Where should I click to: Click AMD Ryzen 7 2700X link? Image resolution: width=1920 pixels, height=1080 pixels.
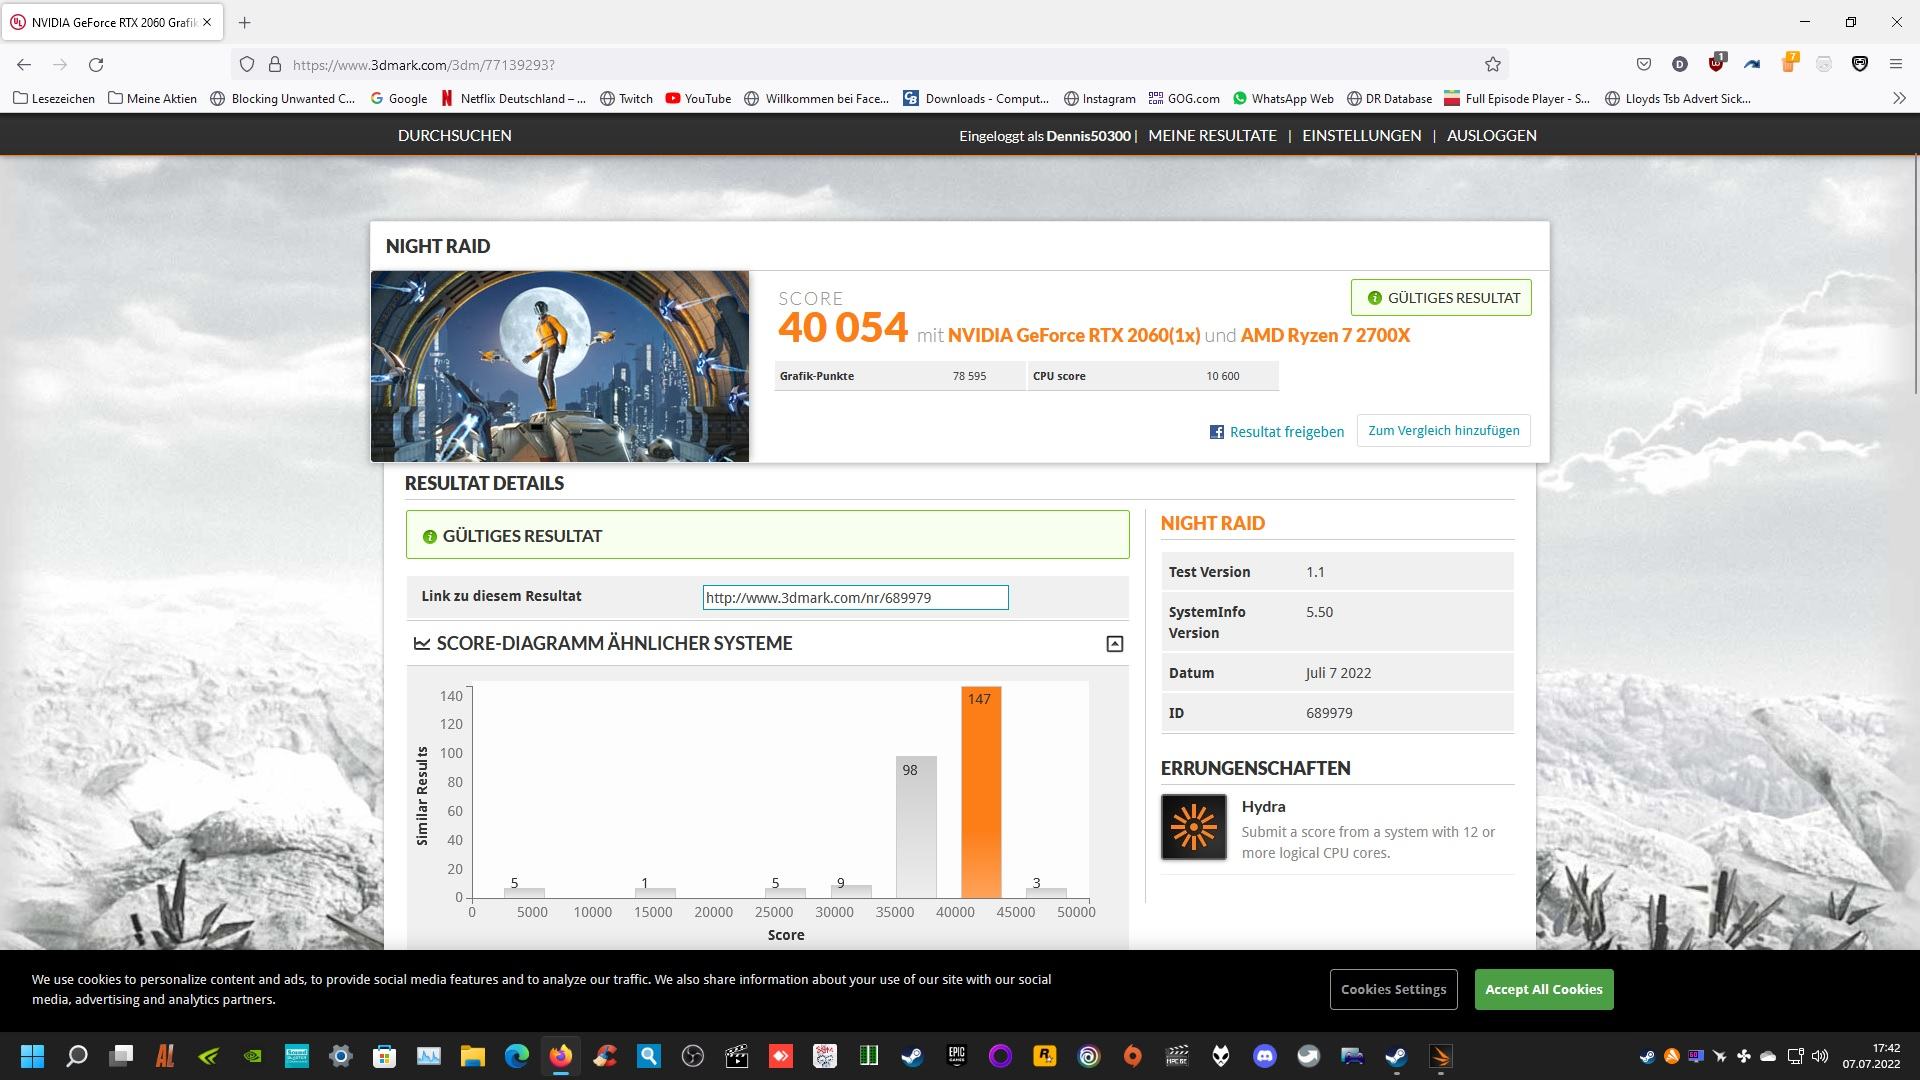pos(1325,335)
